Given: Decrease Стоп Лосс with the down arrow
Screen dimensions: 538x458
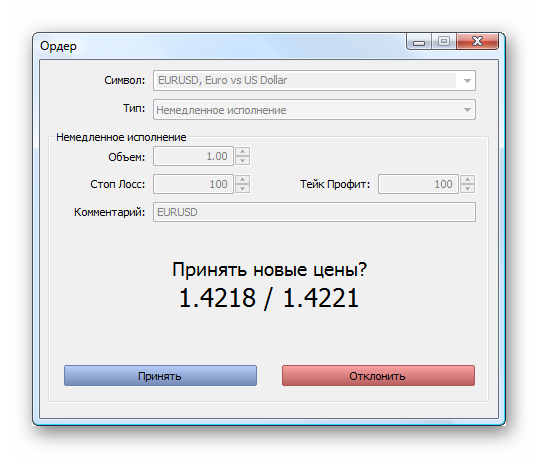Looking at the screenshot, I should [243, 189].
